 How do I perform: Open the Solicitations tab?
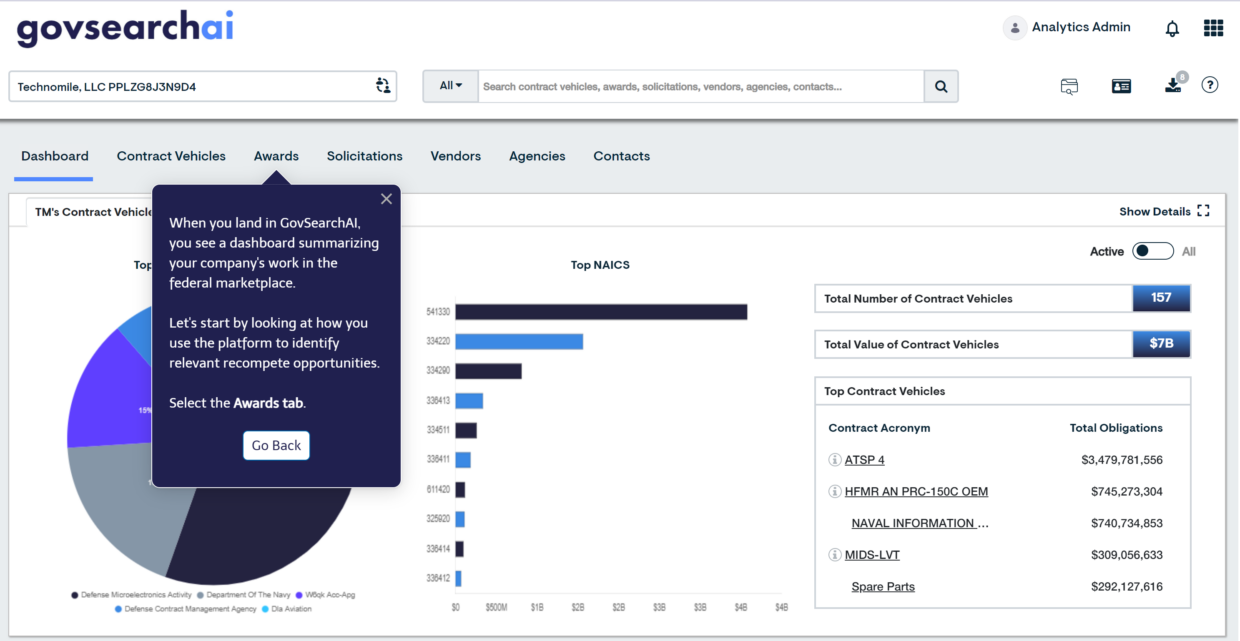click(x=365, y=156)
